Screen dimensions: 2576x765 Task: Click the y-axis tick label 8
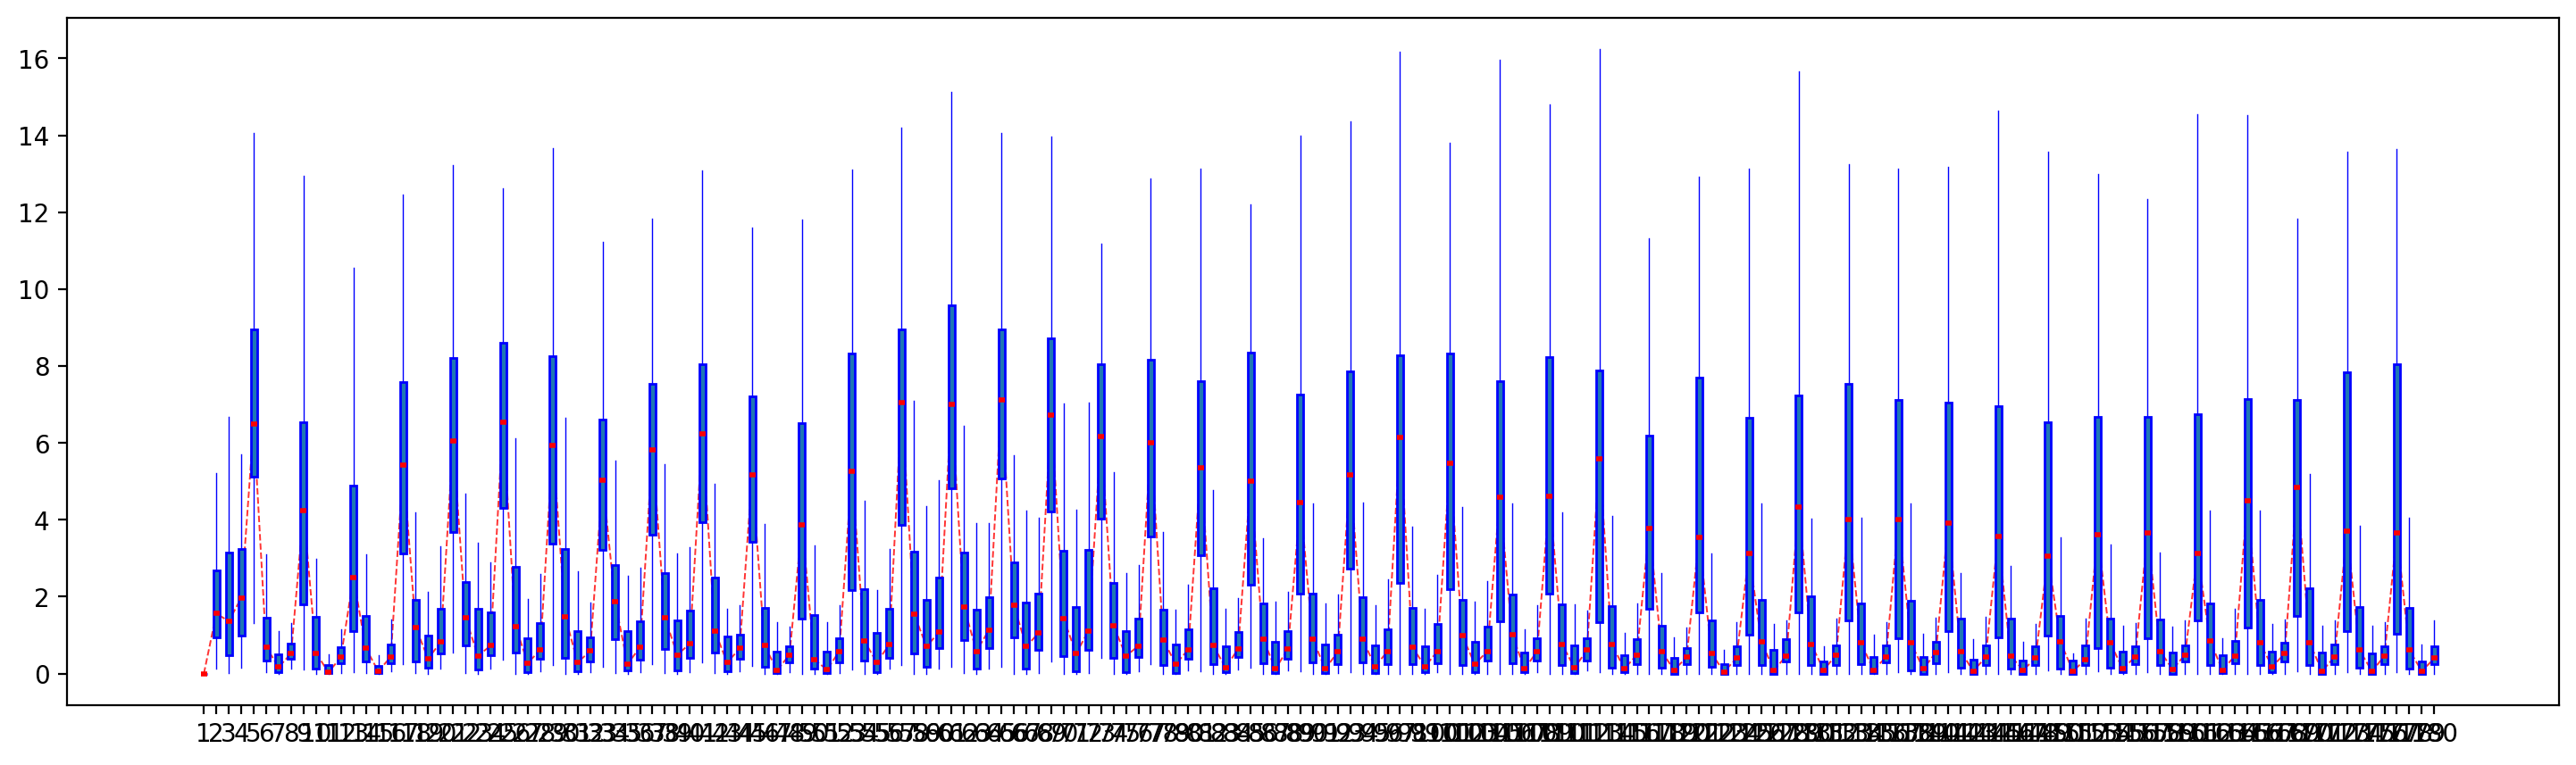[41, 367]
